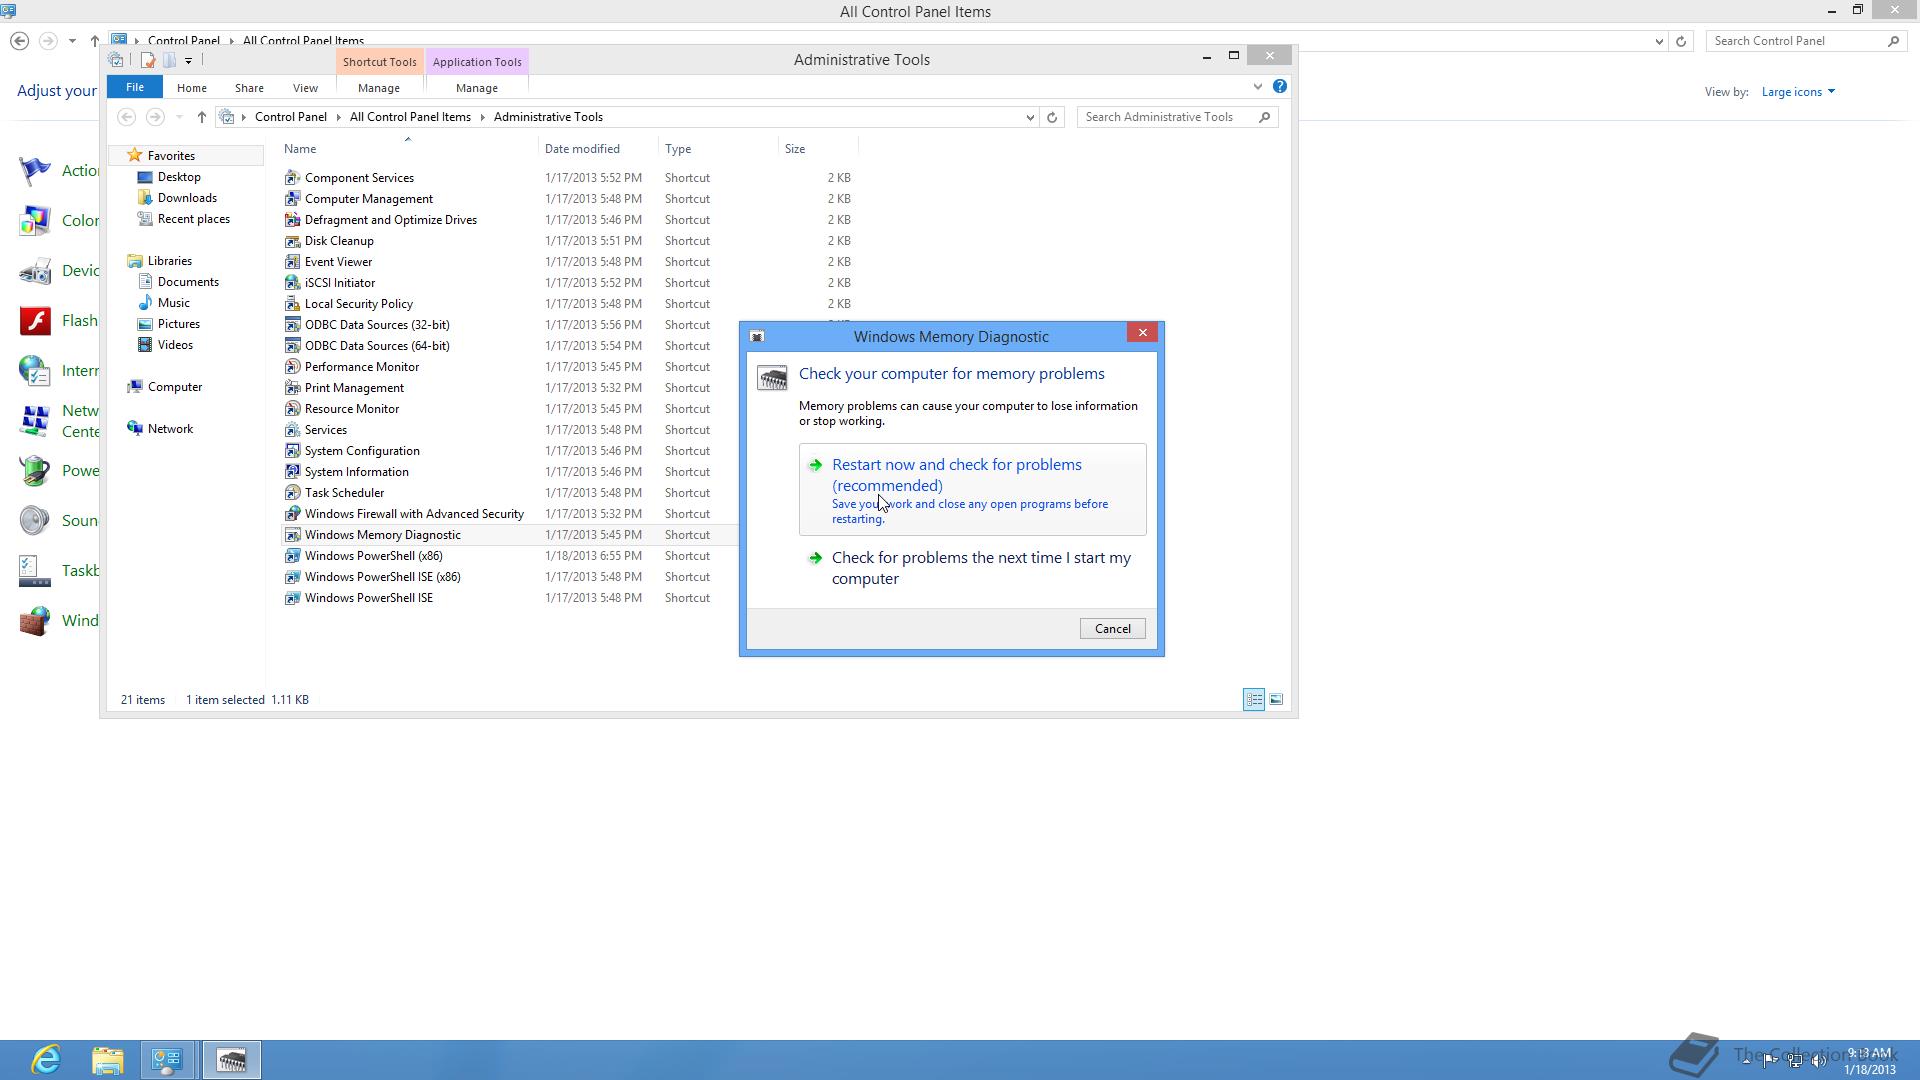Click the iSCSI Initiator icon
This screenshot has width=1920, height=1080.
(292, 283)
